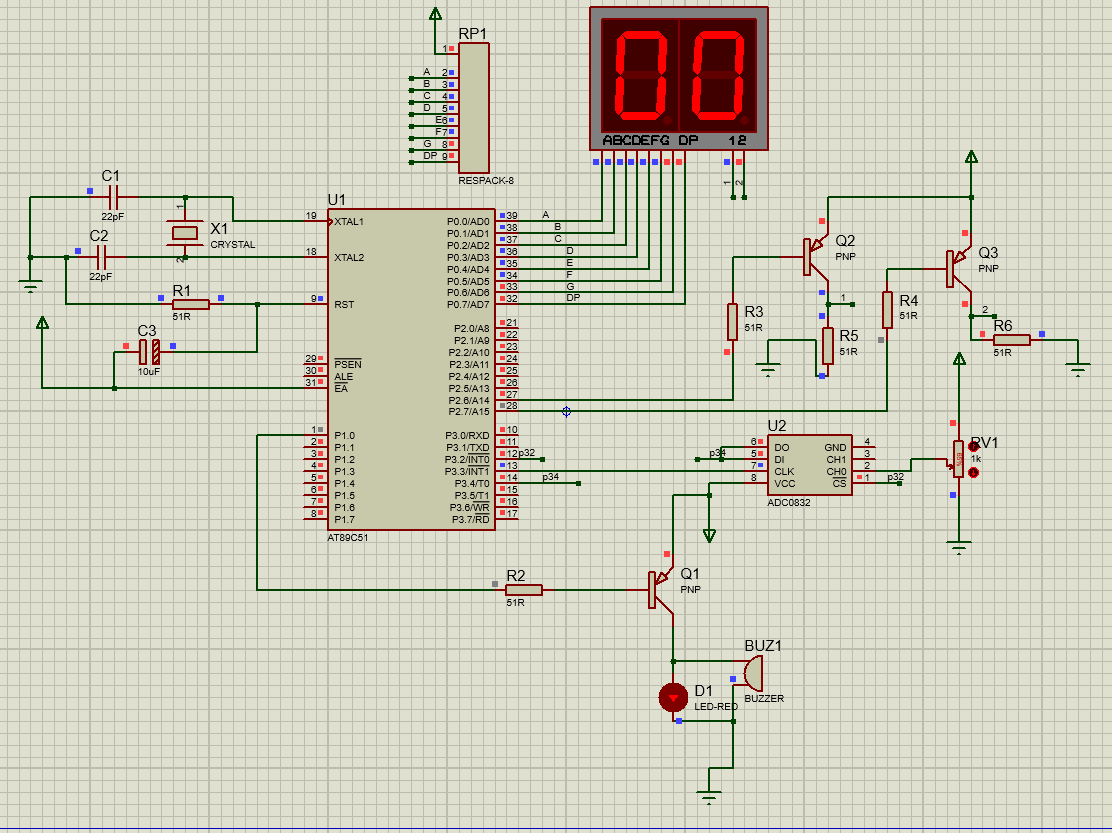
Task: Select power terminal above Q3
Action: (x=972, y=157)
